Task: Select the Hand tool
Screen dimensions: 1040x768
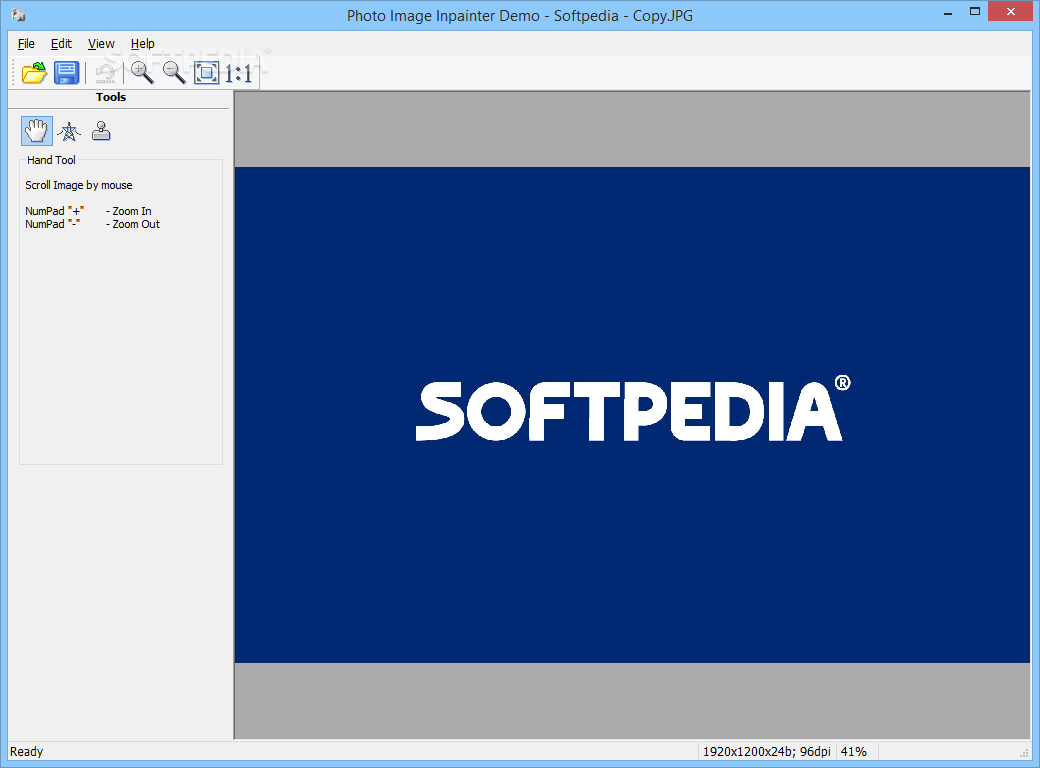Action: 36,131
